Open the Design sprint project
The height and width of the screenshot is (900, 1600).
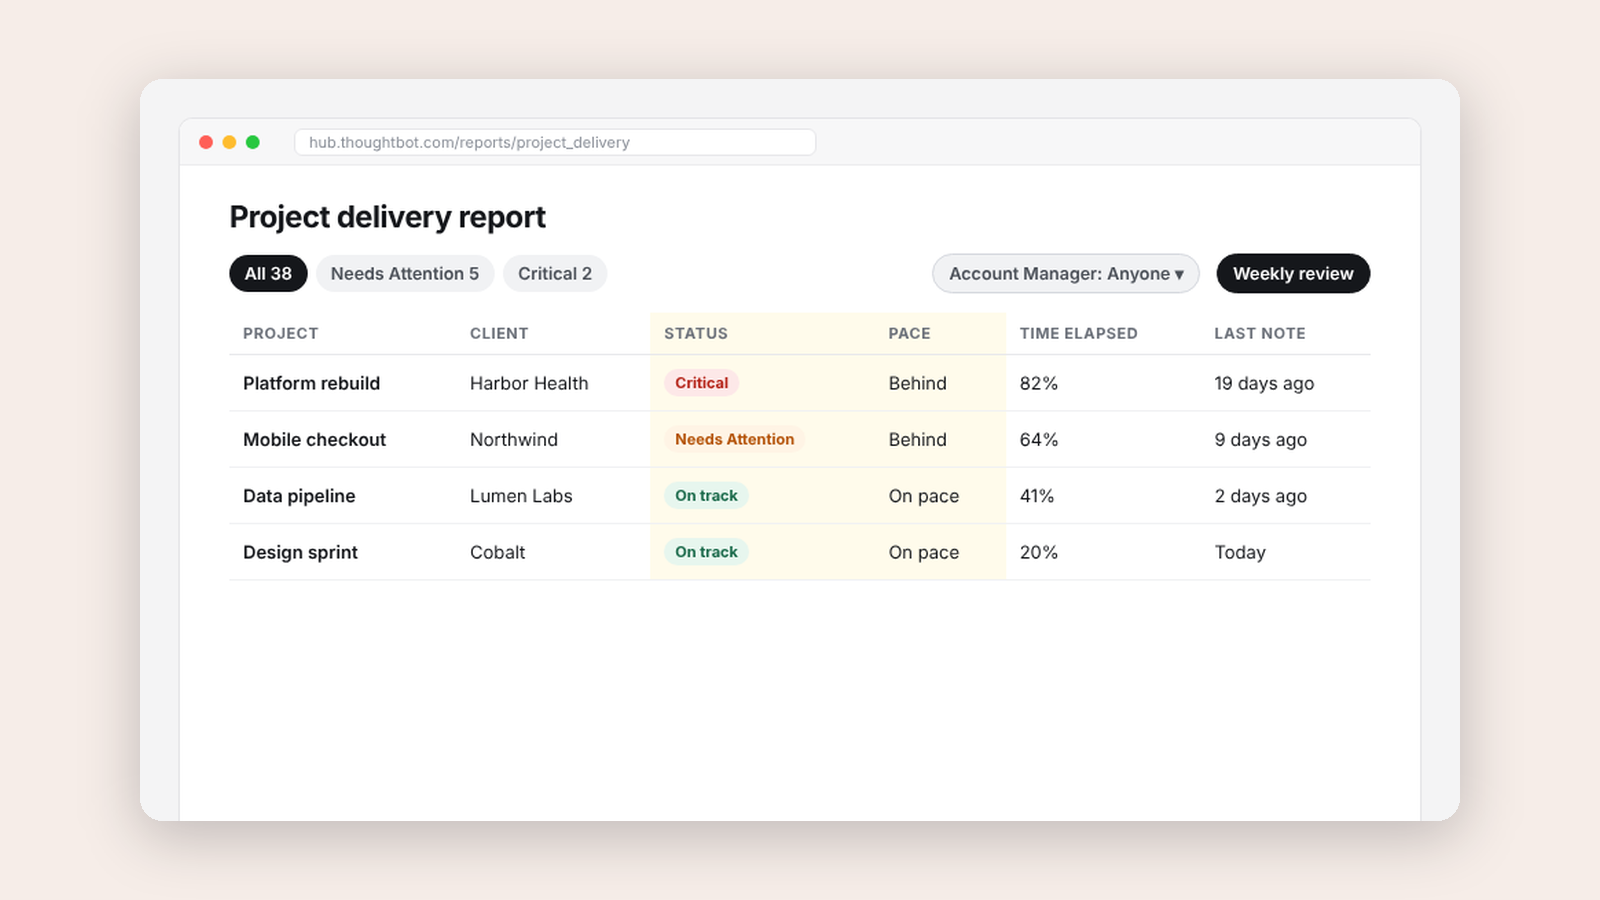(300, 552)
